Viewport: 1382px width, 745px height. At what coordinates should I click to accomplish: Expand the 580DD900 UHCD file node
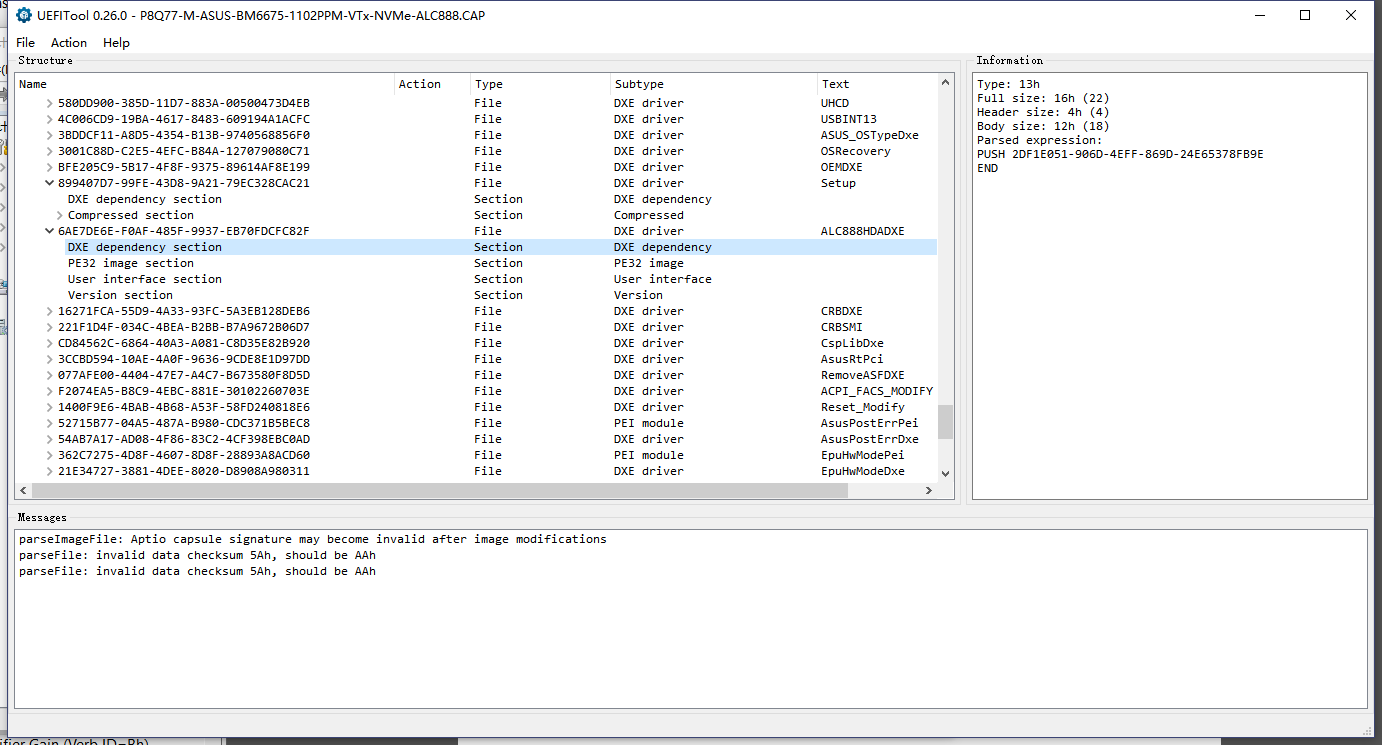50,103
